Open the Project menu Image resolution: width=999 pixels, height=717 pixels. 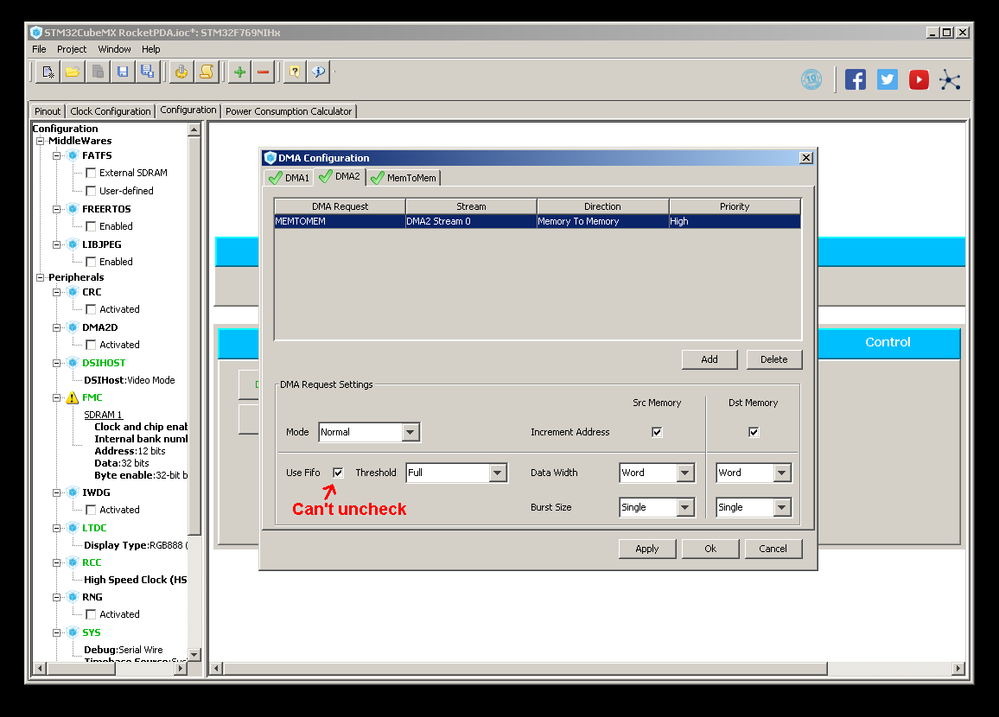point(71,49)
